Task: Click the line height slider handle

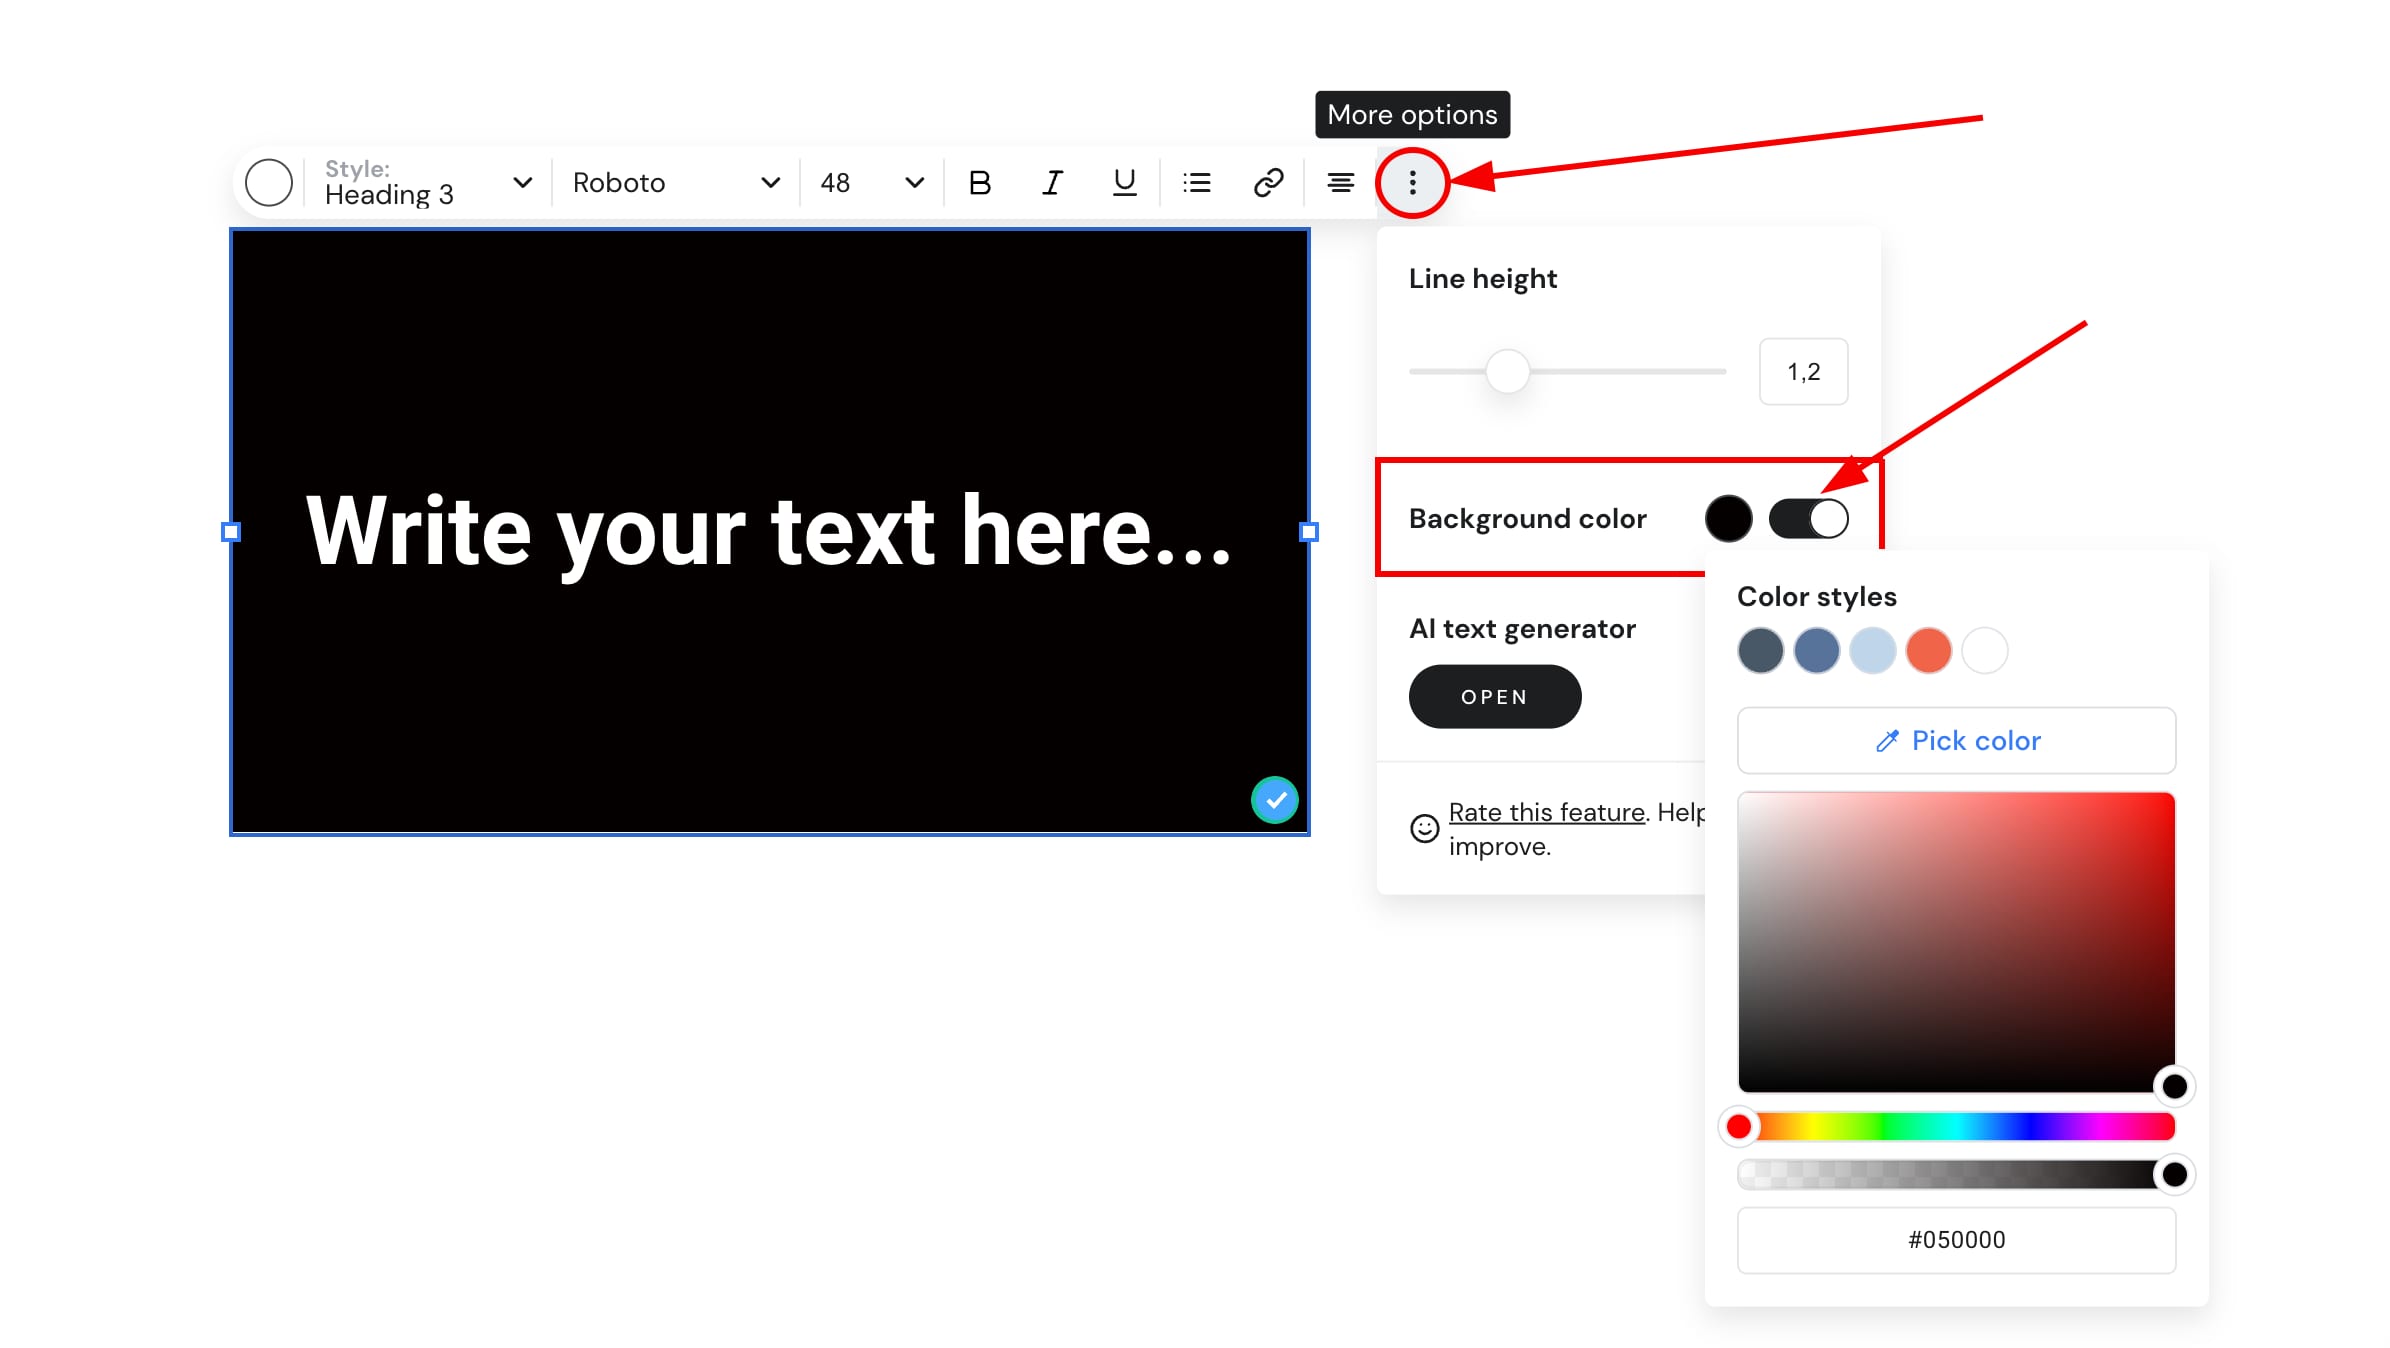Action: [1507, 372]
